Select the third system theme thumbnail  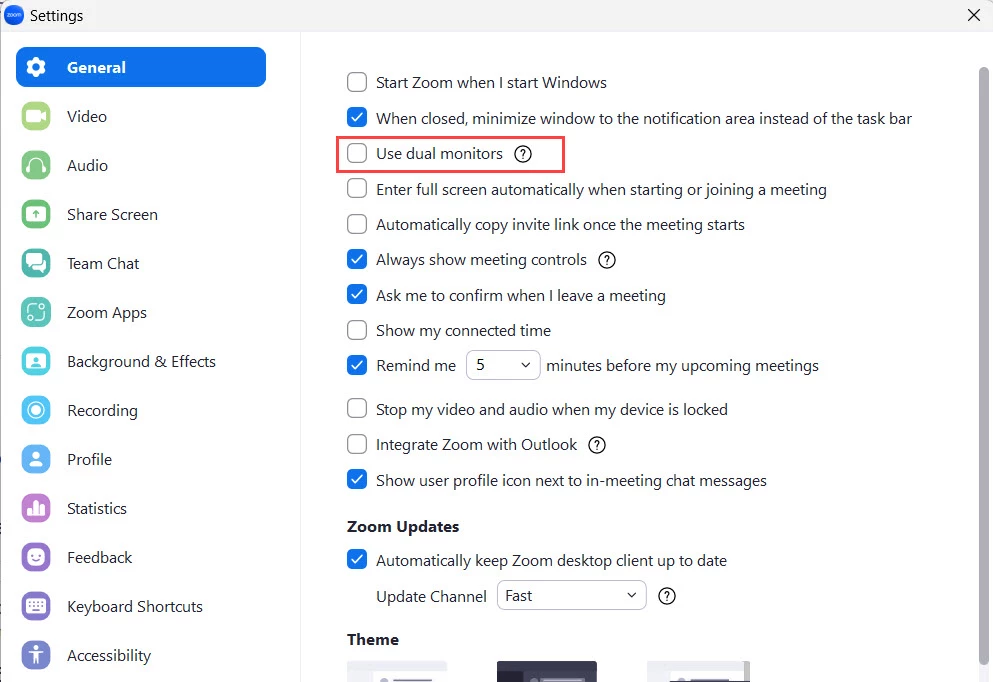tap(698, 671)
